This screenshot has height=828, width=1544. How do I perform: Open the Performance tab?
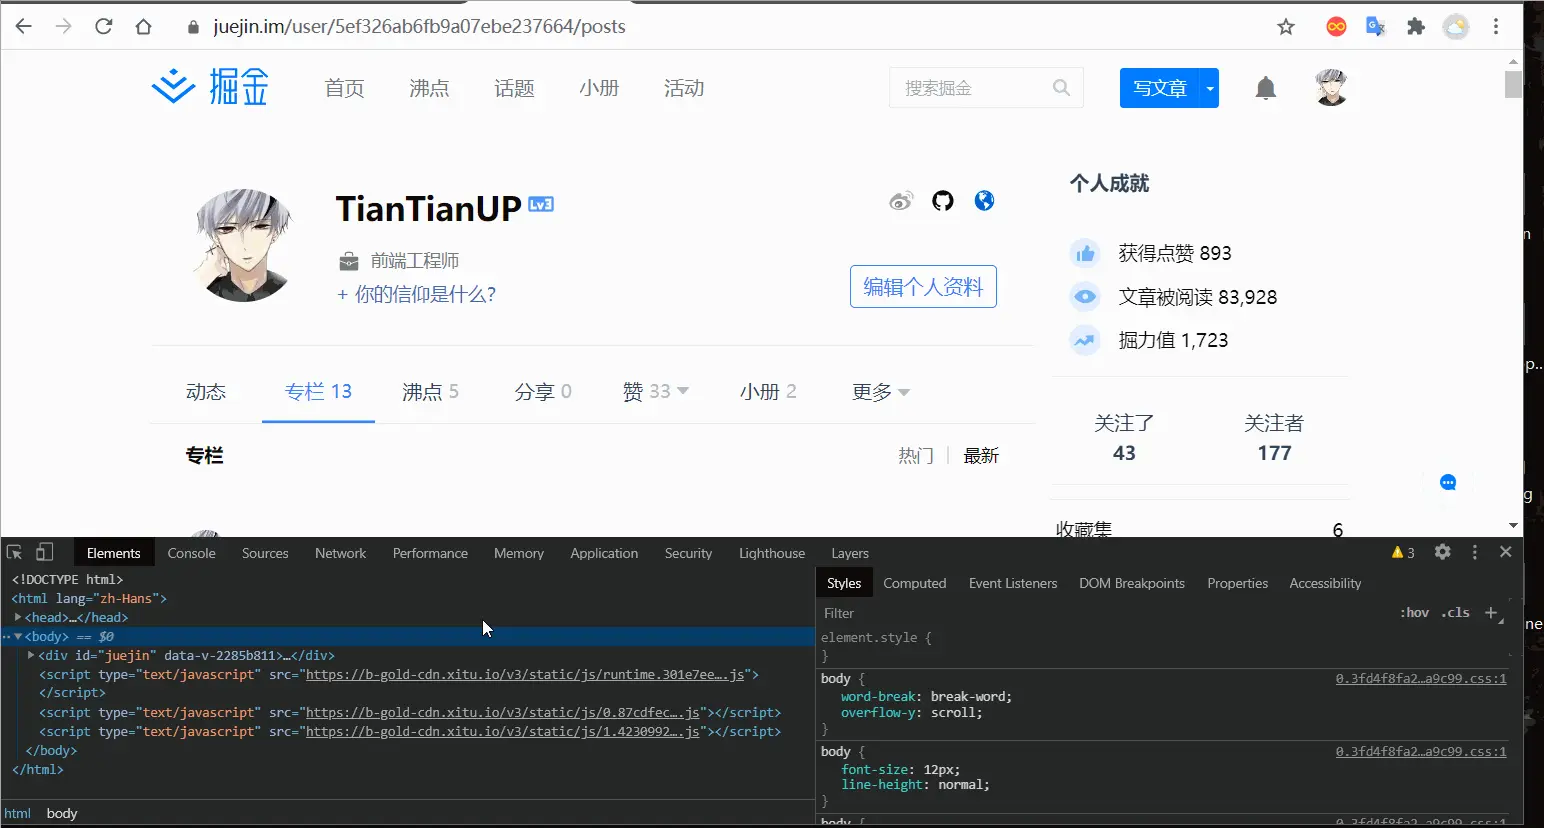430,553
